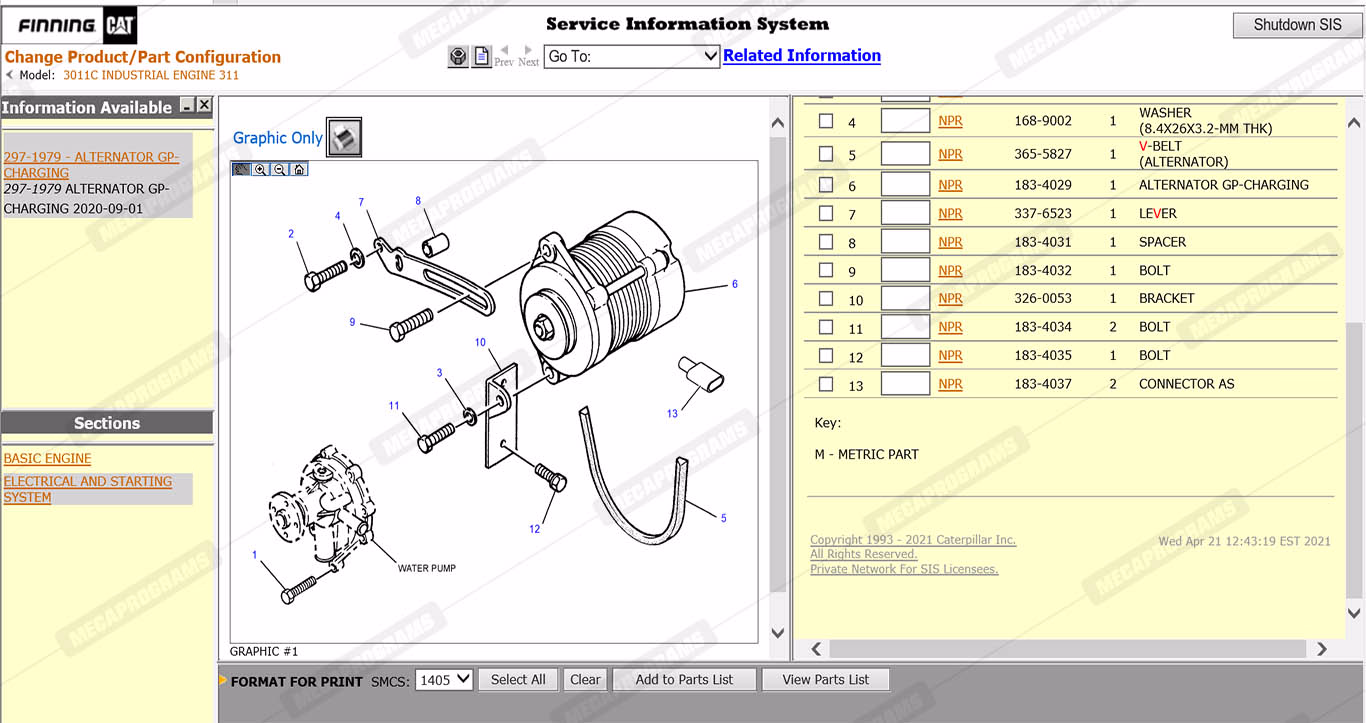
Task: Open the document page icon beside Prev
Action: click(x=482, y=57)
